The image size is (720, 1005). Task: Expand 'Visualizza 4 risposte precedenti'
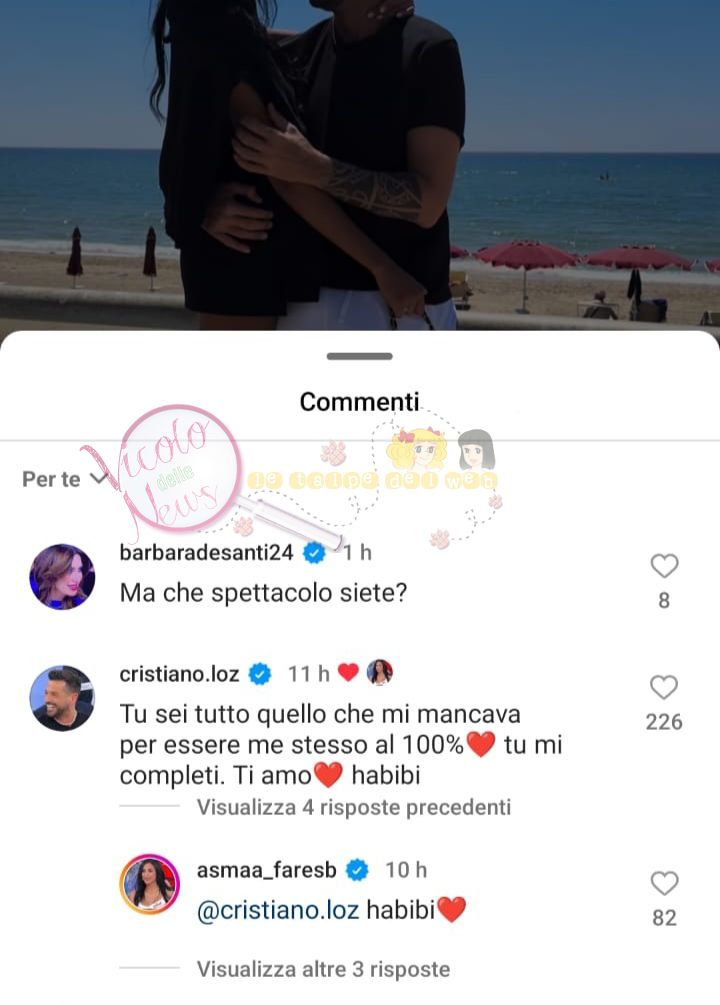tap(353, 807)
